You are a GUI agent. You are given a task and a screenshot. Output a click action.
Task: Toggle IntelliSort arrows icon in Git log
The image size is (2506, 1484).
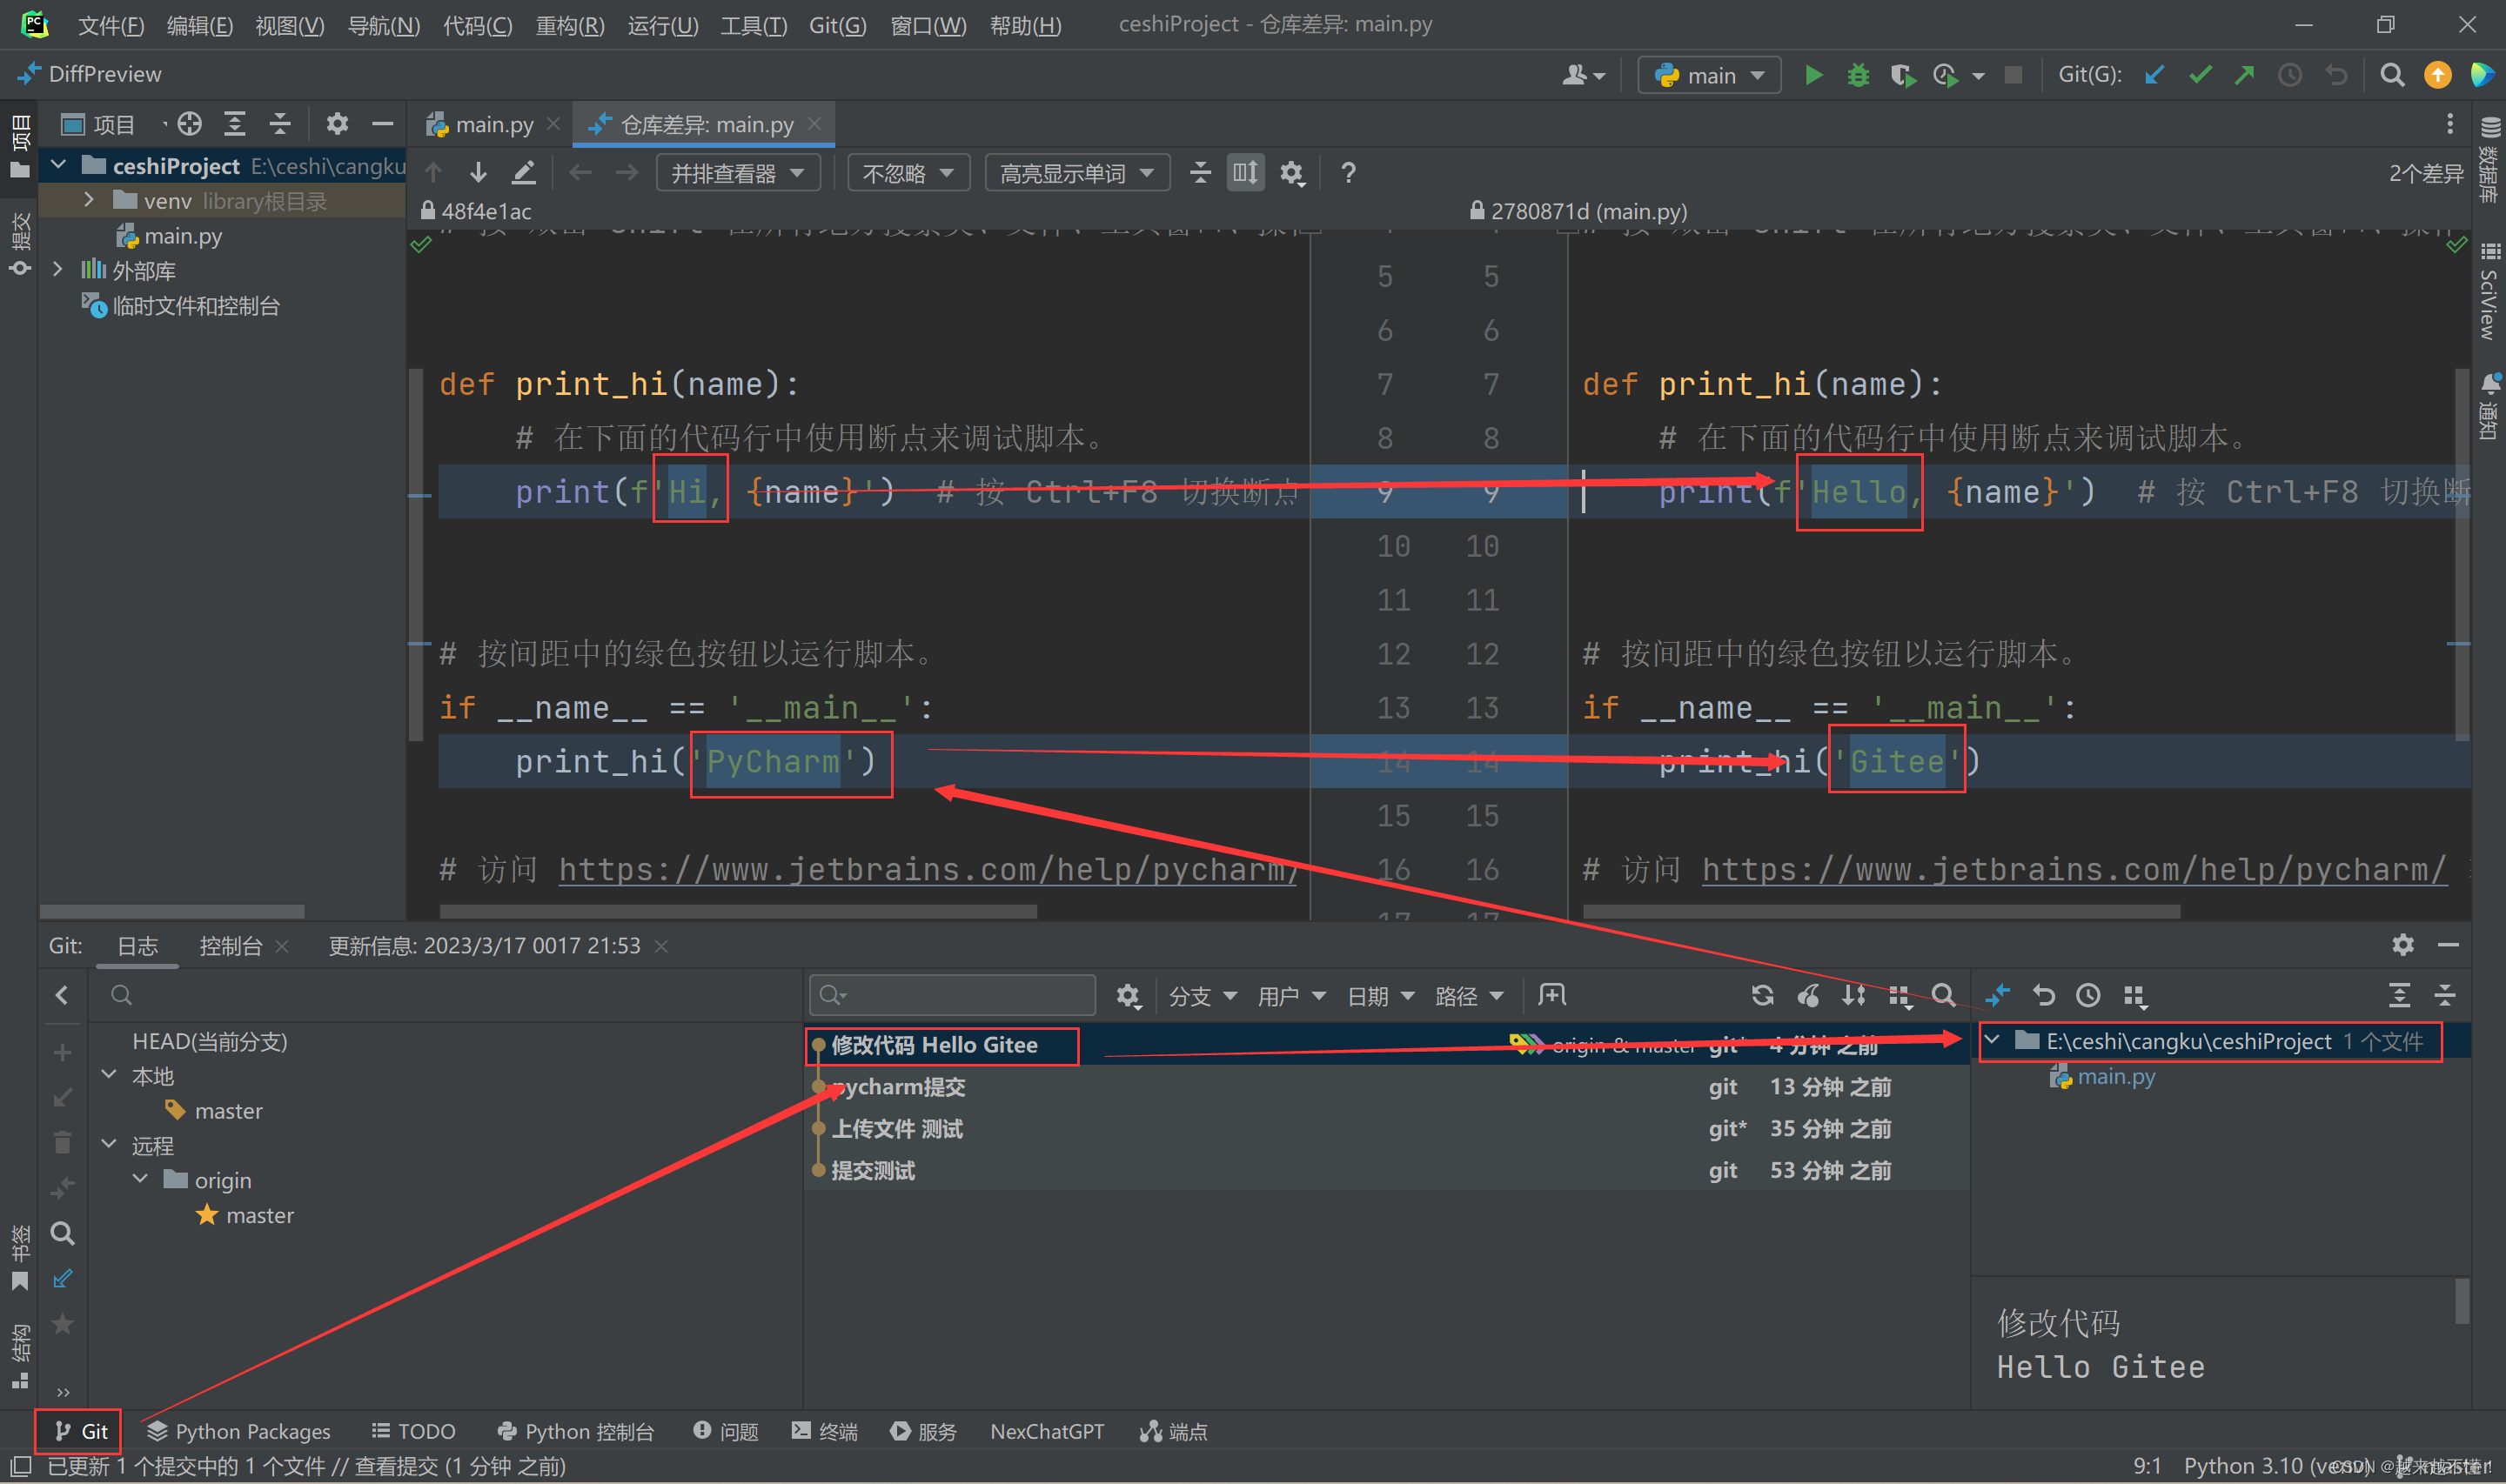point(1853,995)
